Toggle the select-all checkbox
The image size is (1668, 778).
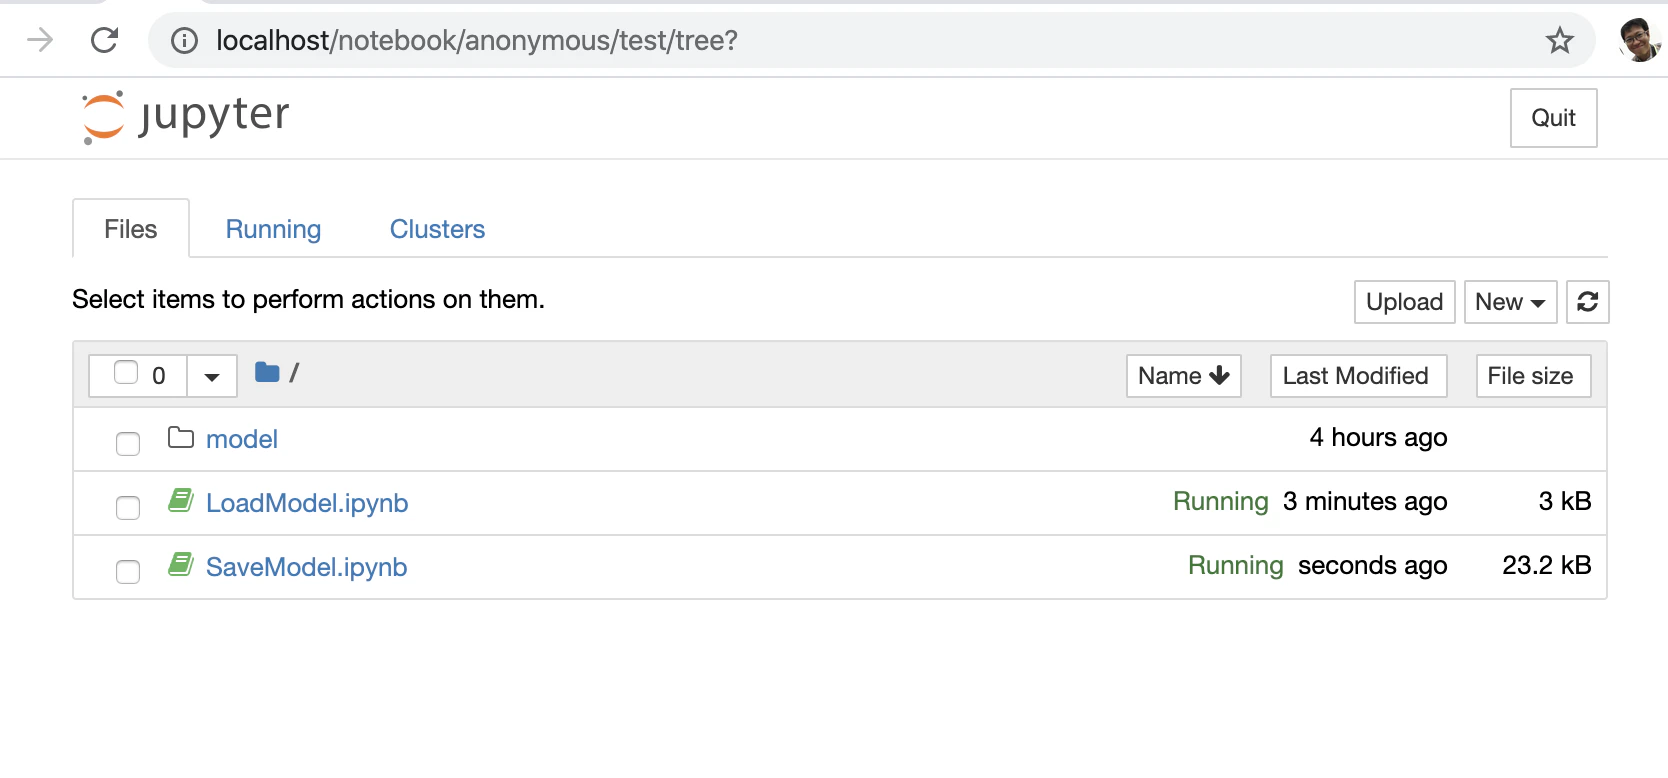[x=126, y=373]
